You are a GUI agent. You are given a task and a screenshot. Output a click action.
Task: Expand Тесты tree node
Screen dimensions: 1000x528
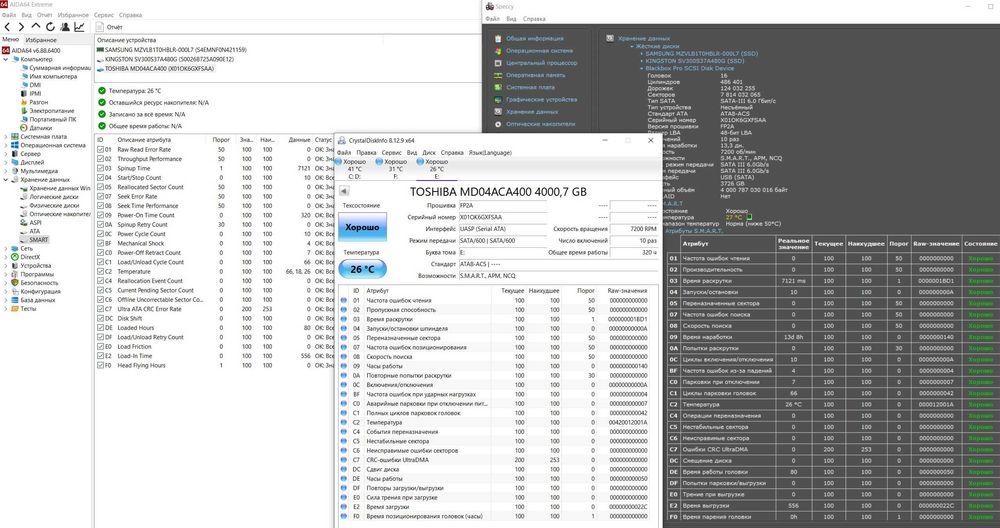[6, 309]
